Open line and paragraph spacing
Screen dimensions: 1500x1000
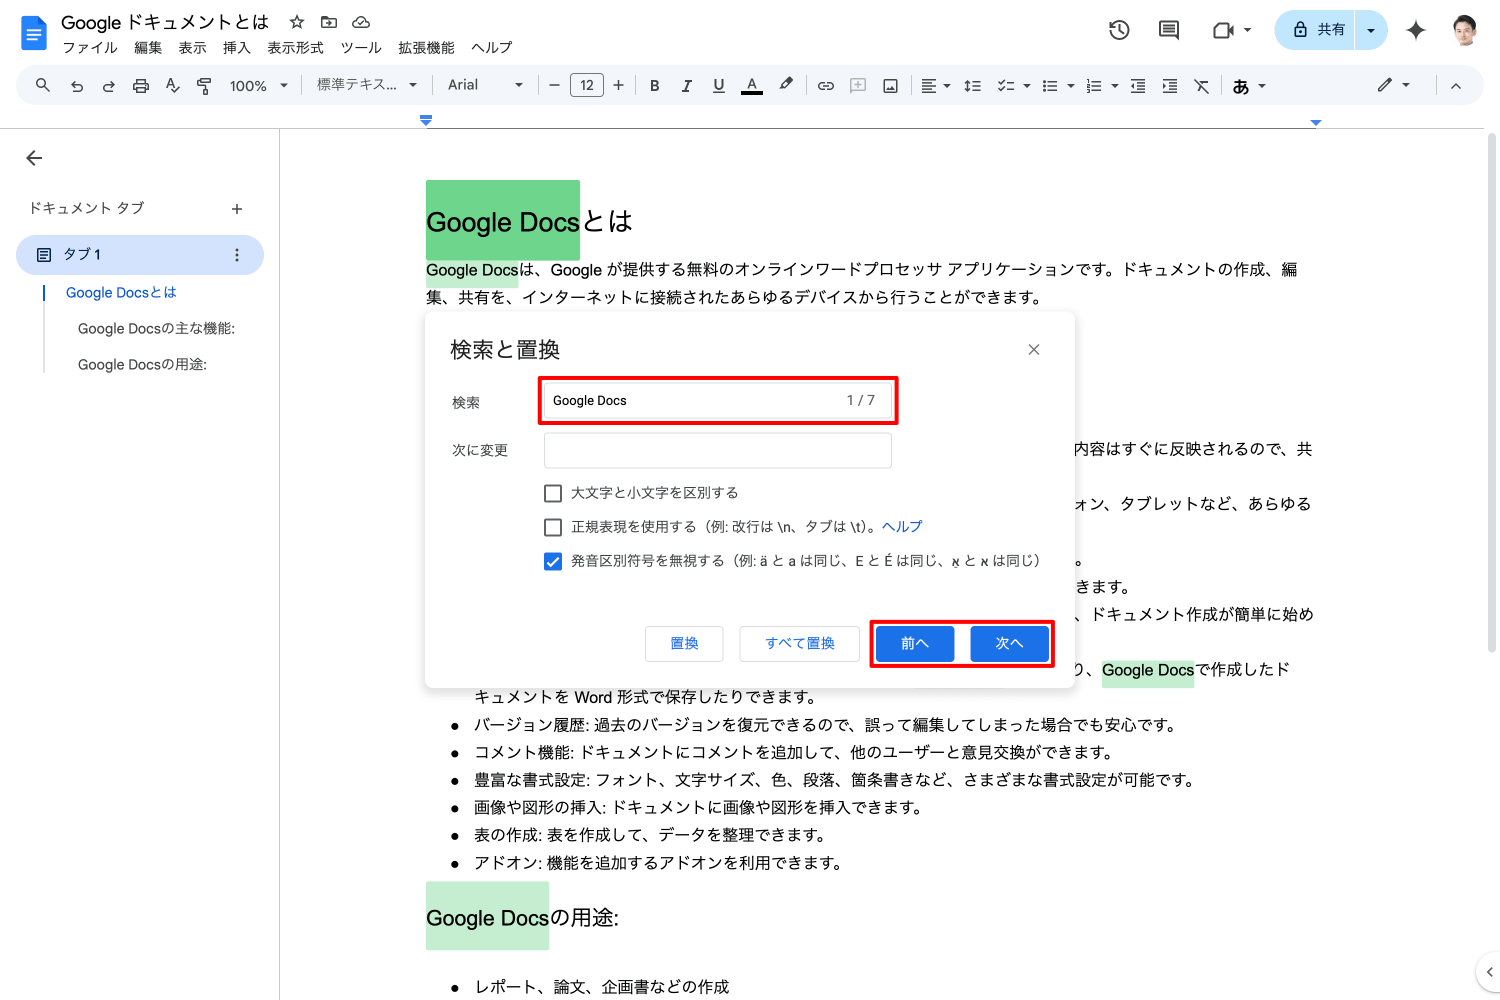[972, 86]
